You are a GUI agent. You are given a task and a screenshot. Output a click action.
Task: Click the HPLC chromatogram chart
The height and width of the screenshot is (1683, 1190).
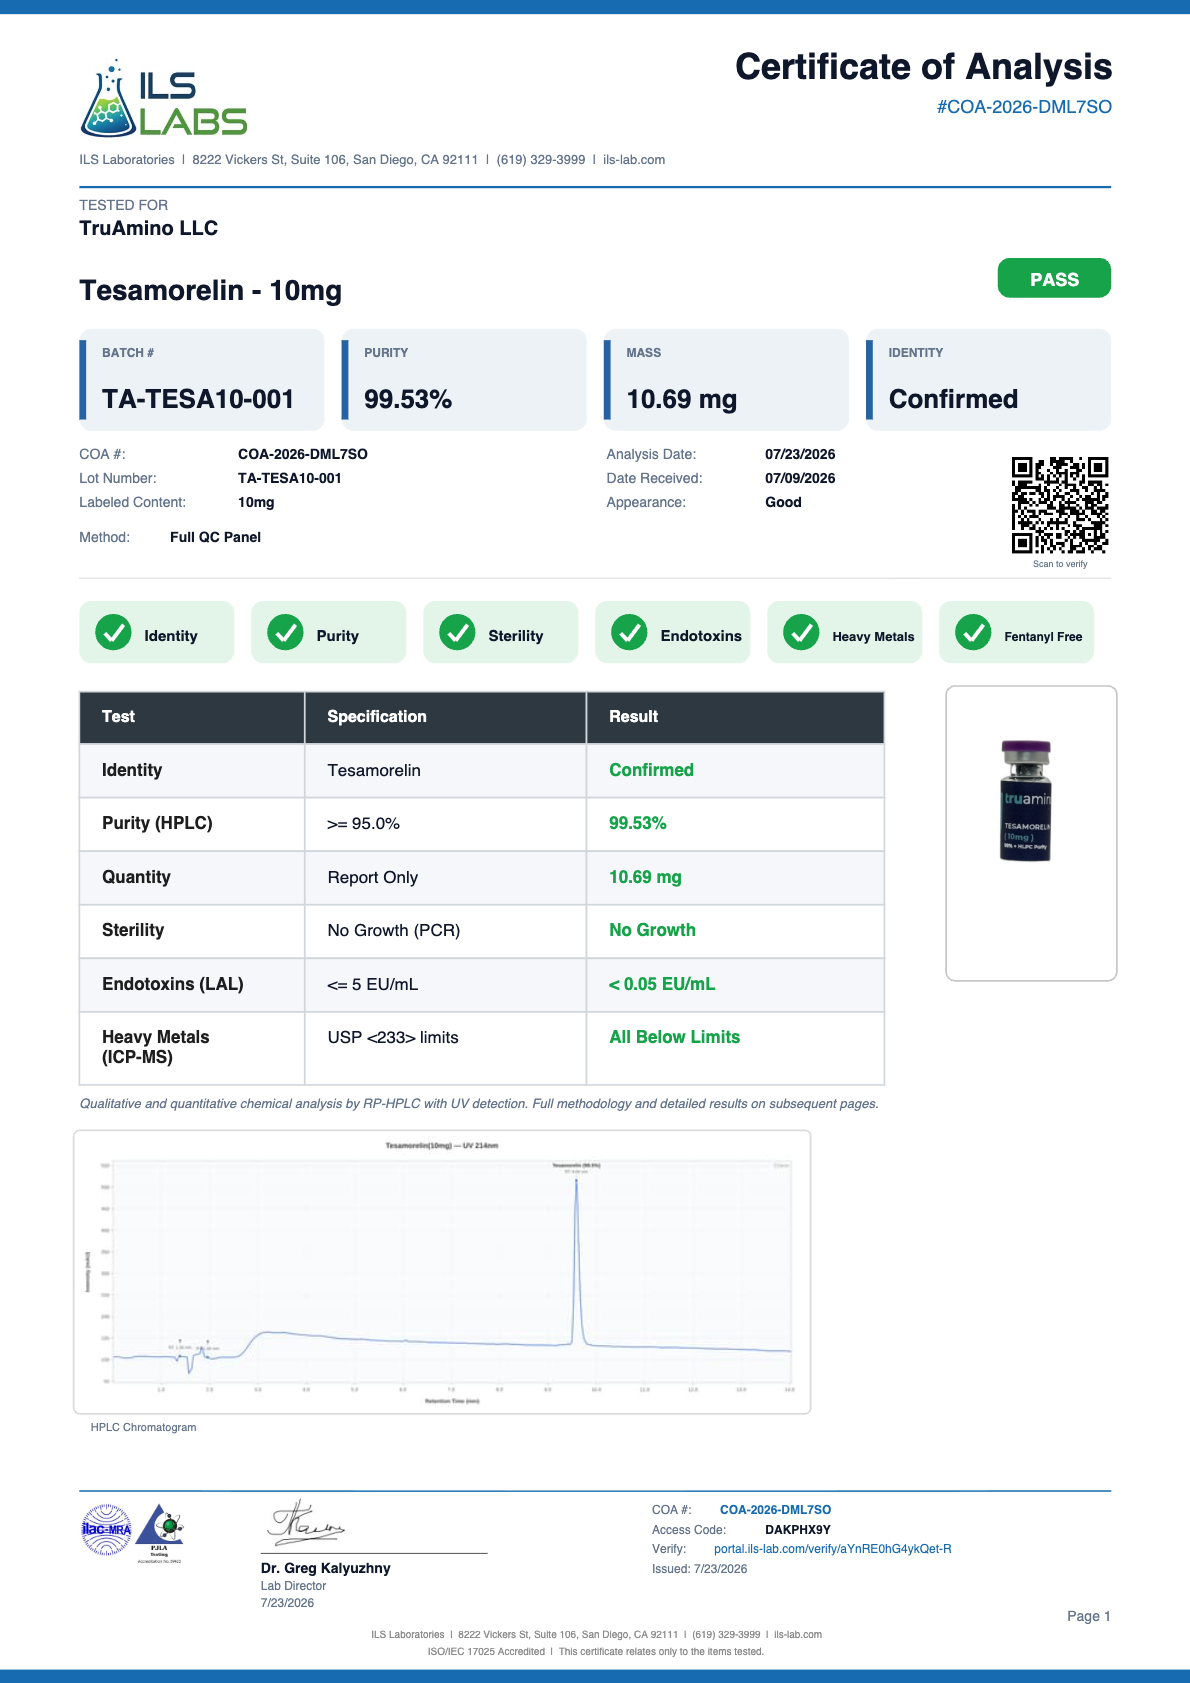tap(442, 1272)
